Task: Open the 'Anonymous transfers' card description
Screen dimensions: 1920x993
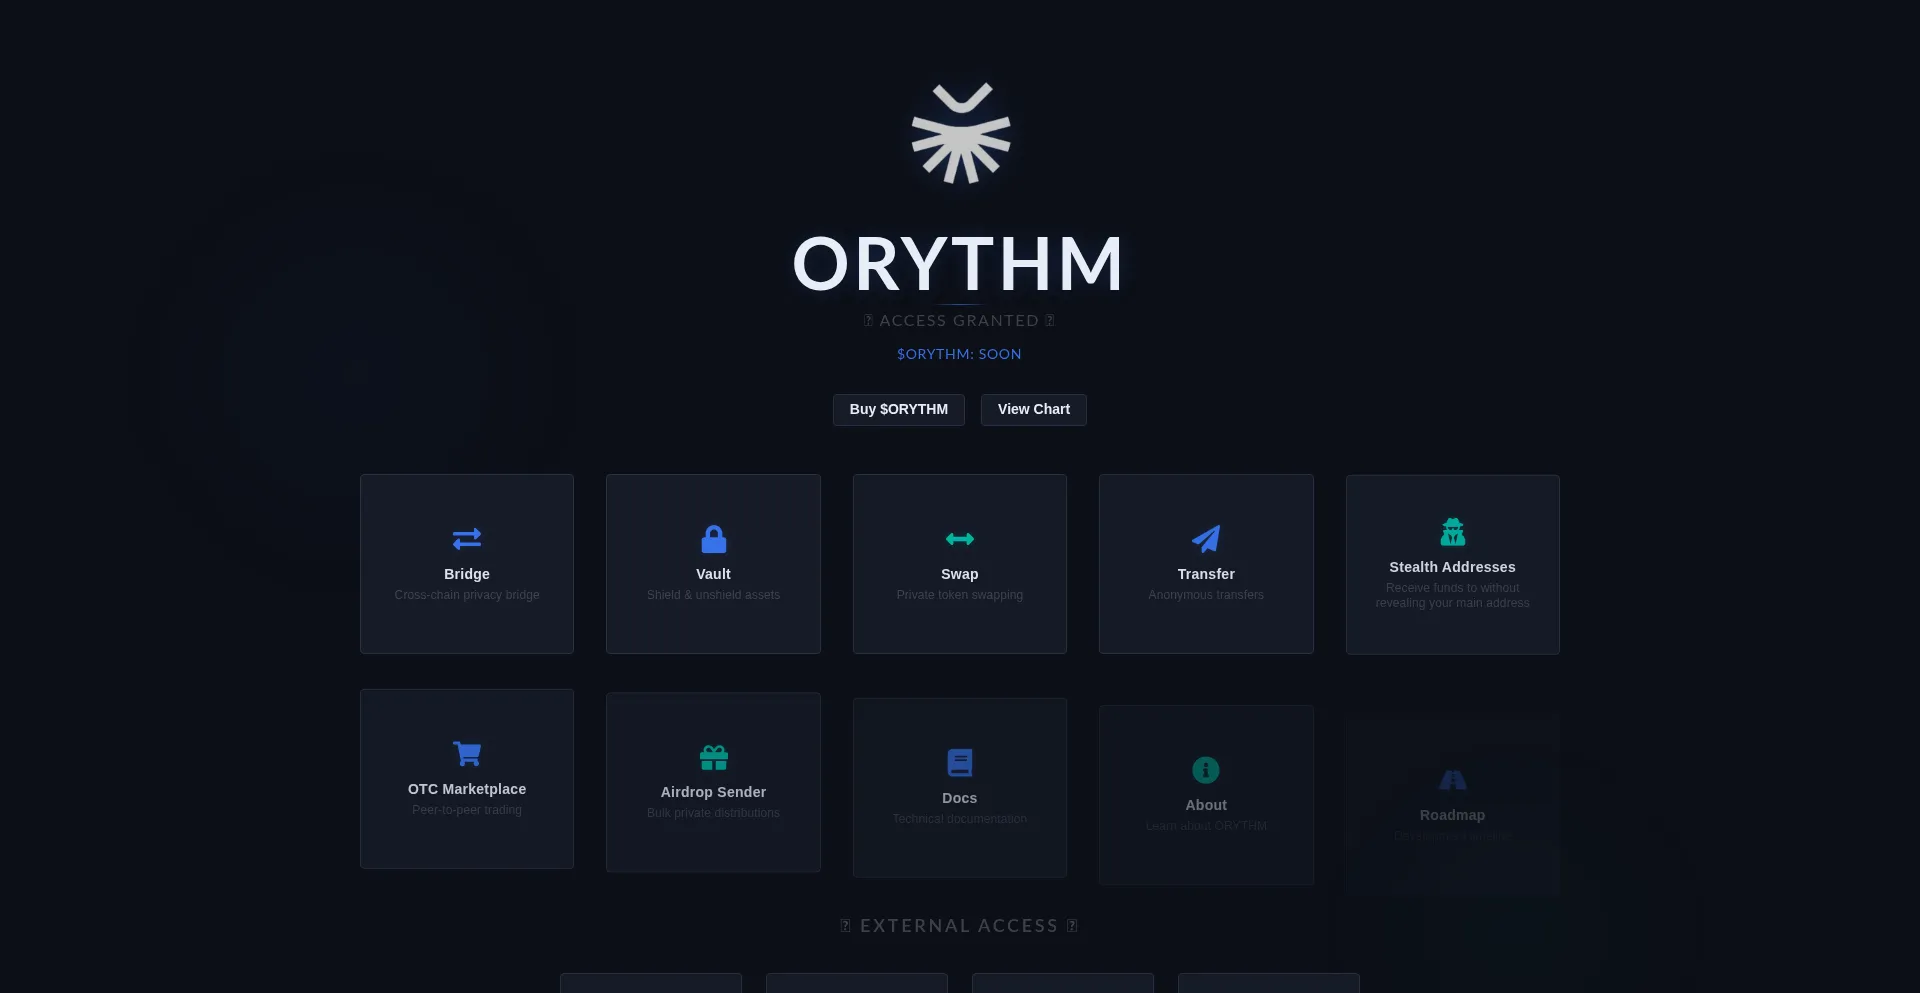Action: click(1206, 595)
